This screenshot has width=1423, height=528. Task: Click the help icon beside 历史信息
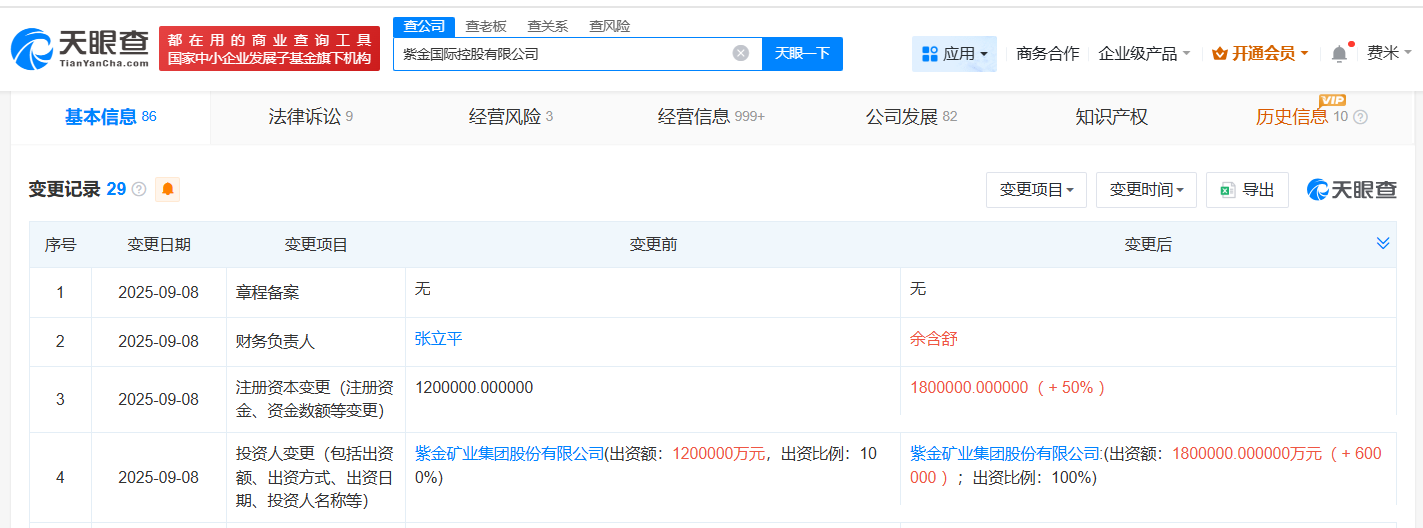point(1360,117)
